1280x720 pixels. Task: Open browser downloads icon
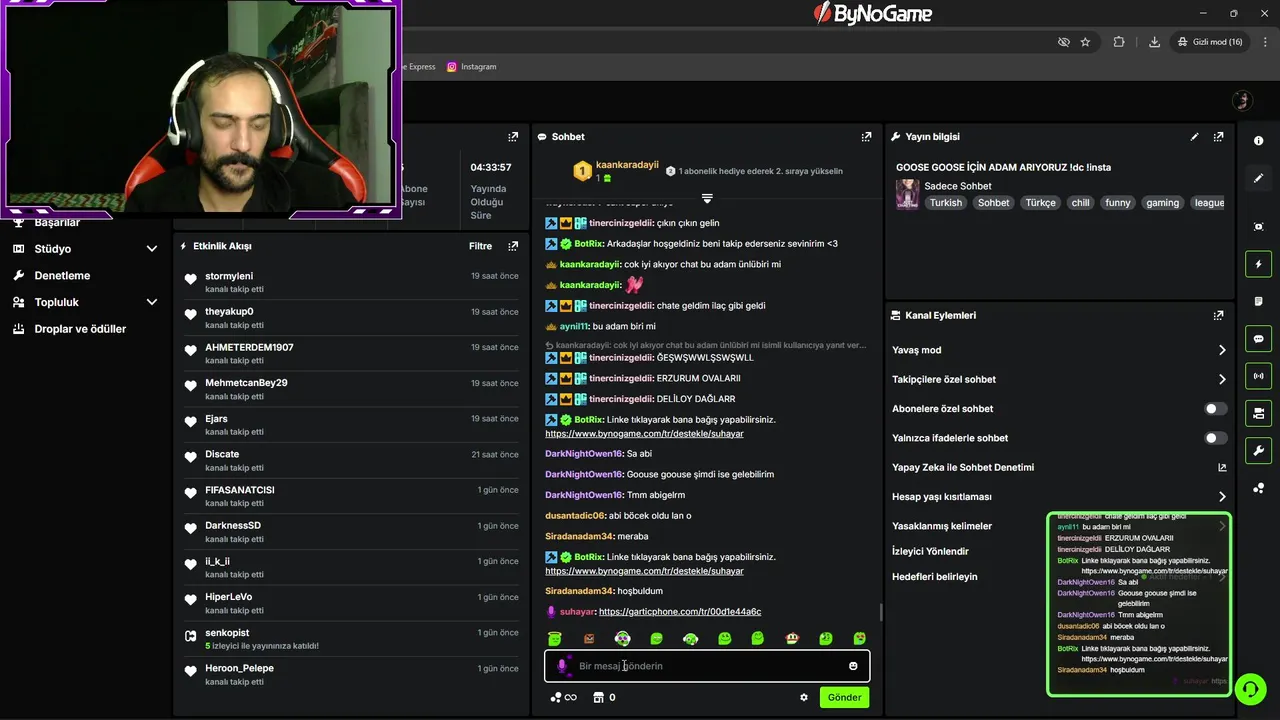tap(1154, 42)
